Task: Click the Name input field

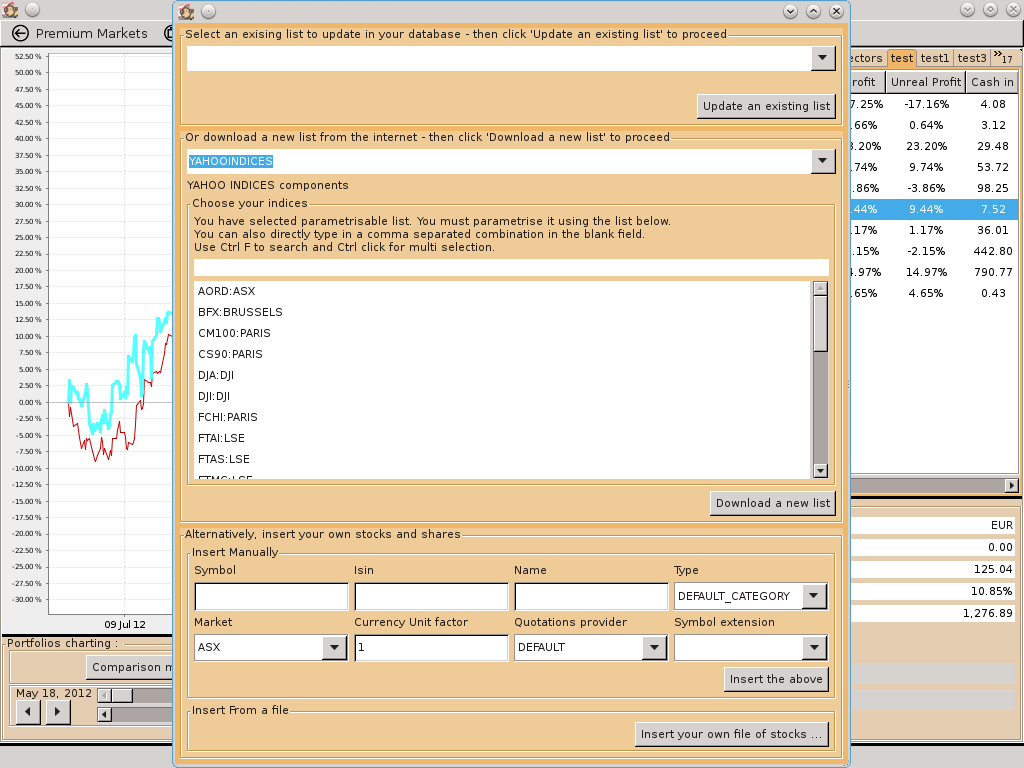Action: tap(591, 596)
